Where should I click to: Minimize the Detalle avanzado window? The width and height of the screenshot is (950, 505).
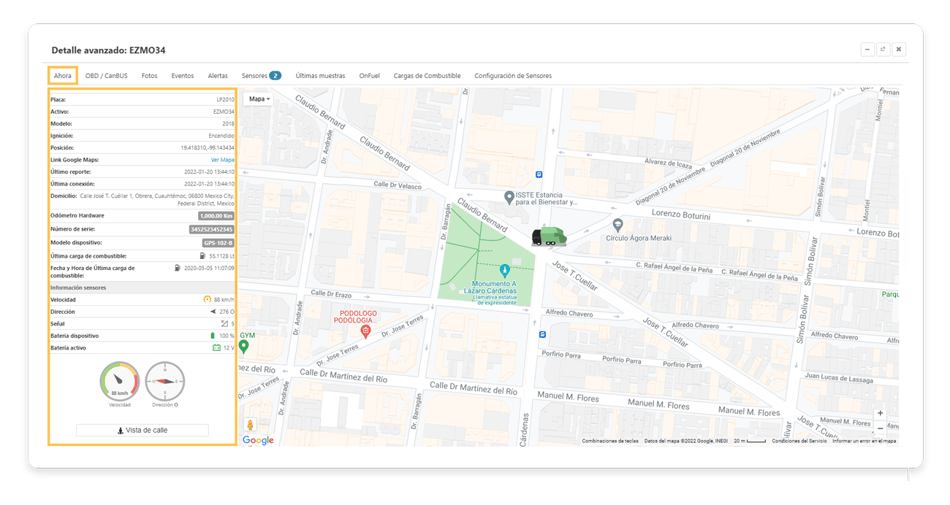pyautogui.click(x=868, y=50)
